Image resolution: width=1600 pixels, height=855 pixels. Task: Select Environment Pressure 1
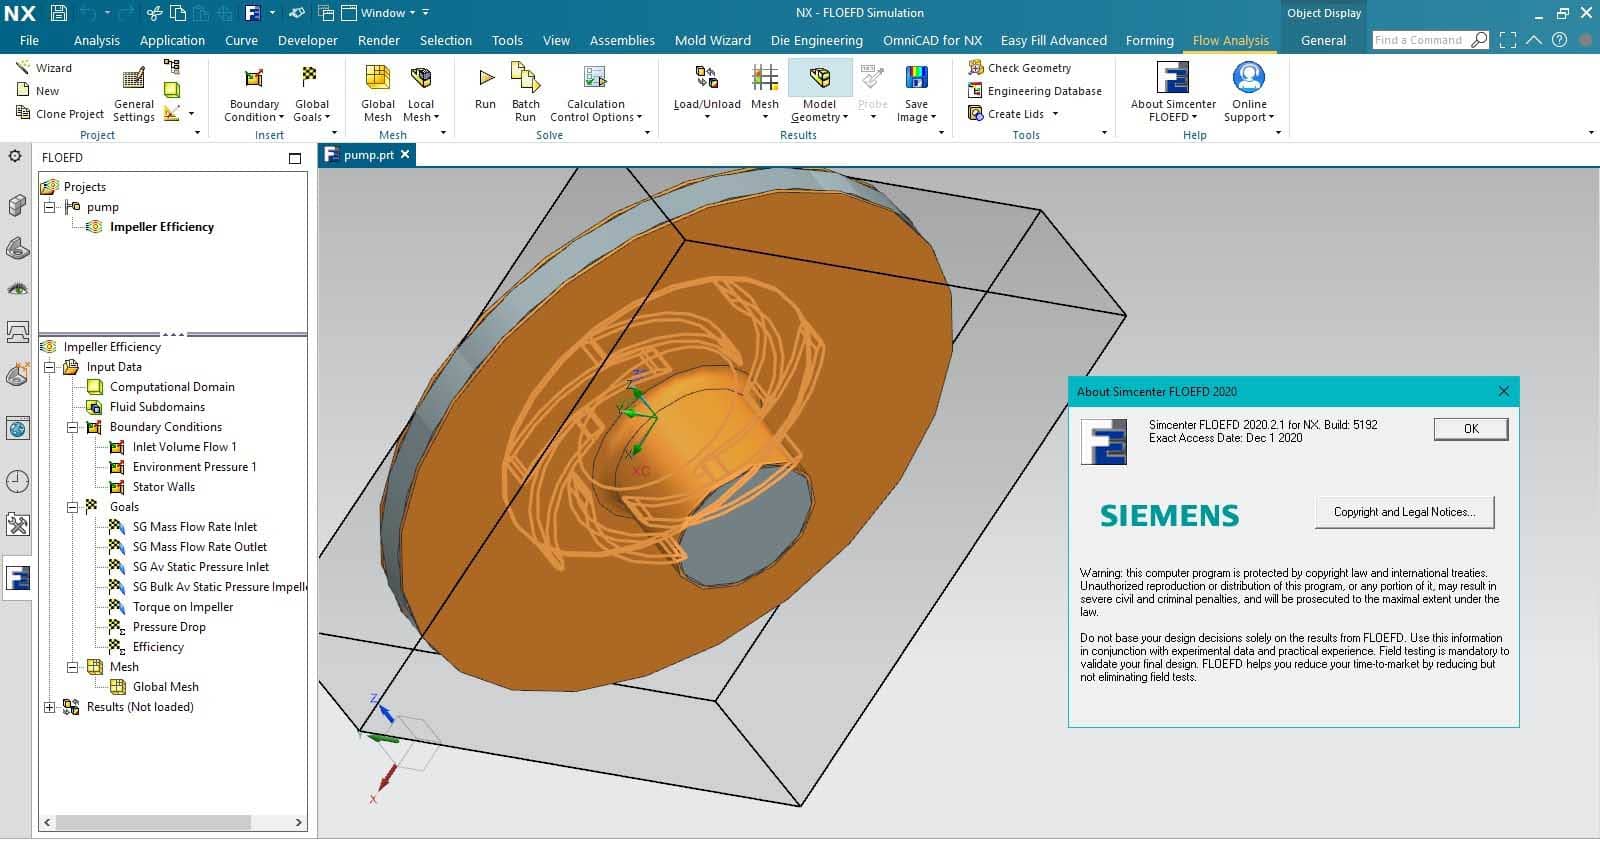tap(194, 467)
